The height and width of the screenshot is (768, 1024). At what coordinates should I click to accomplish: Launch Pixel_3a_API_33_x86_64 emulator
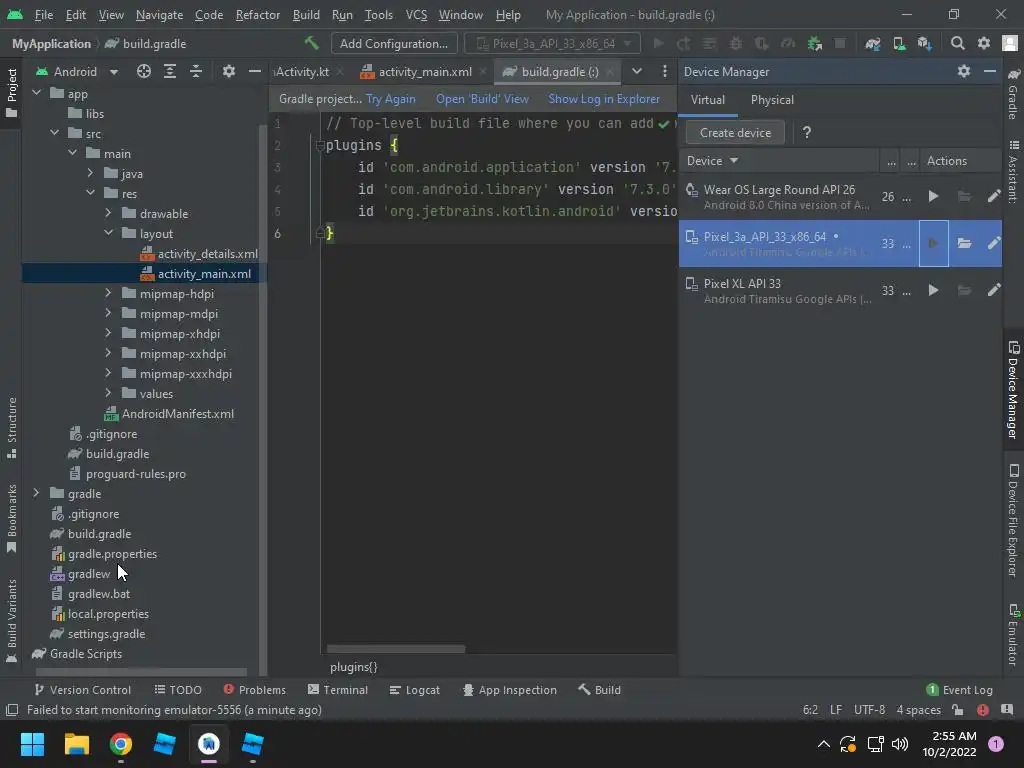pyautogui.click(x=934, y=243)
